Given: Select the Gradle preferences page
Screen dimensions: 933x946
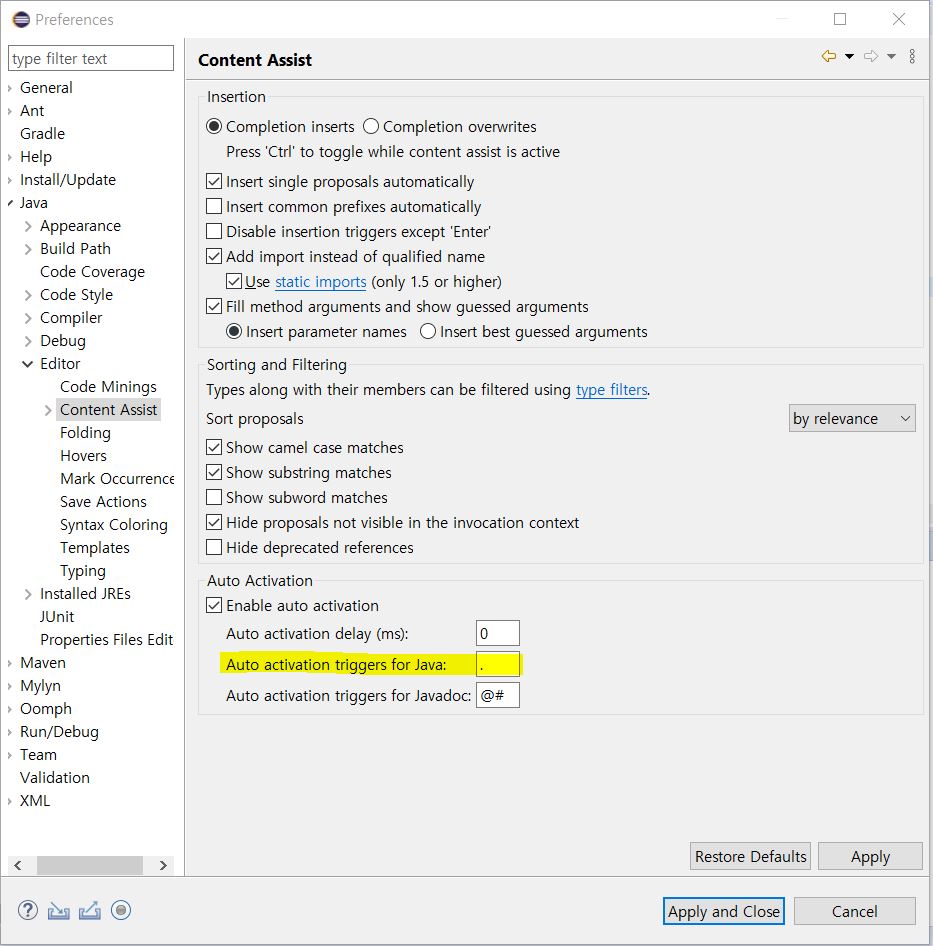Looking at the screenshot, I should pos(42,133).
